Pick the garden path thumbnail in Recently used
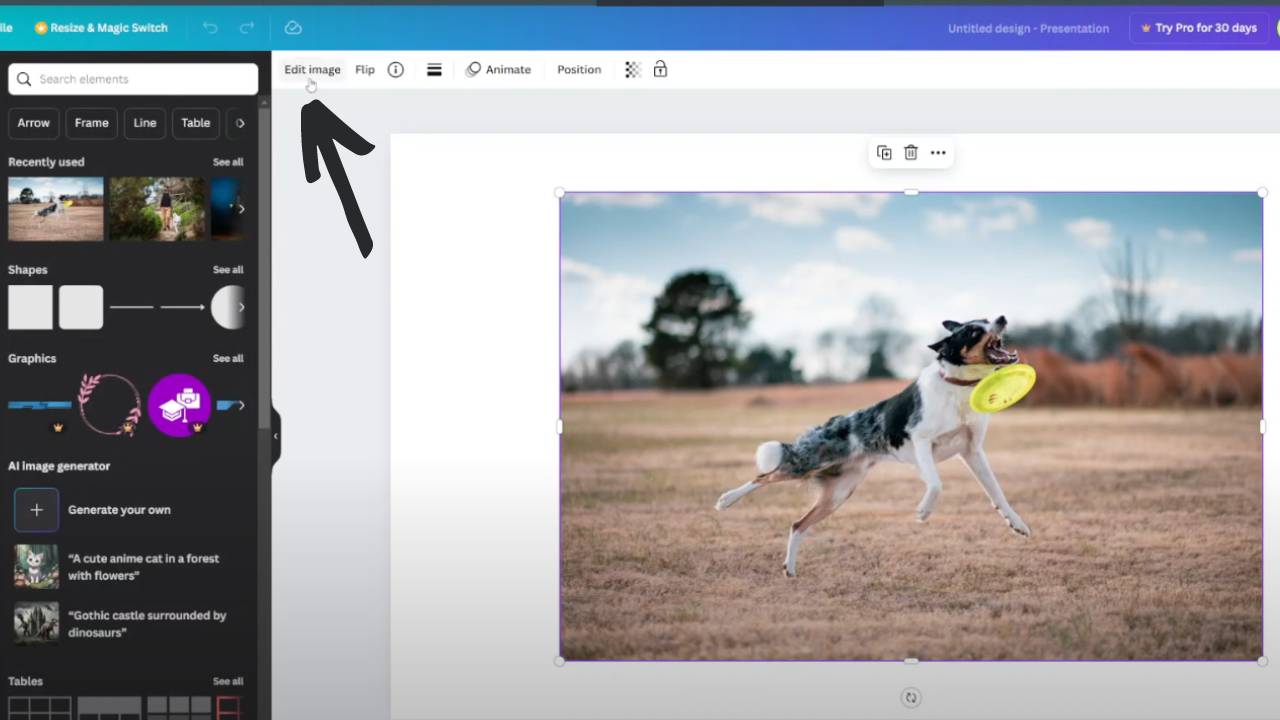This screenshot has width=1280, height=720. tap(157, 209)
